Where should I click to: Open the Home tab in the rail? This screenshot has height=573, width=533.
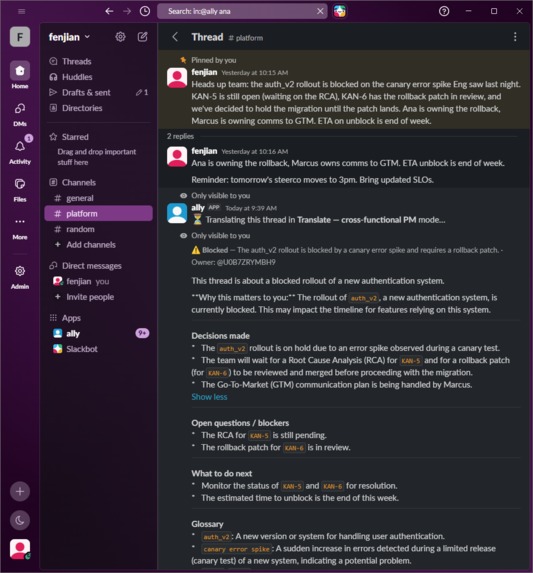click(20, 75)
